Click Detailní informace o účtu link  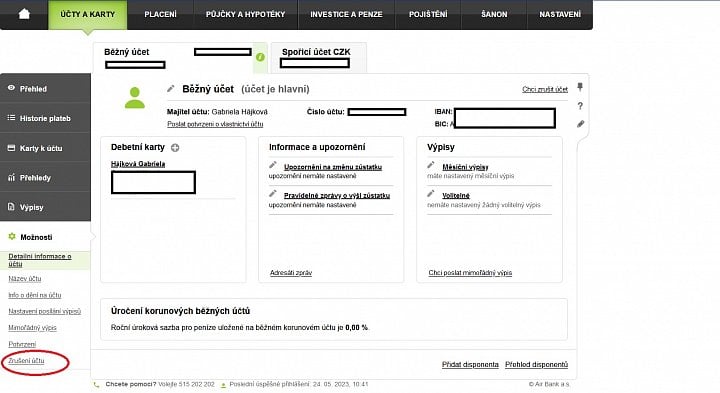(x=40, y=260)
